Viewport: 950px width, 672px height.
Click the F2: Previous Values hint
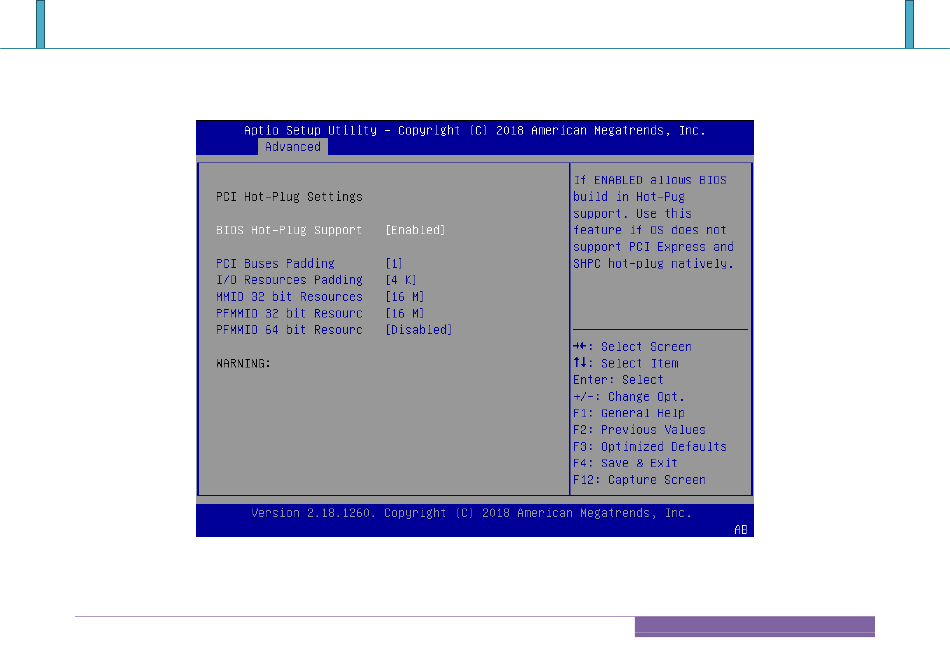click(x=638, y=430)
